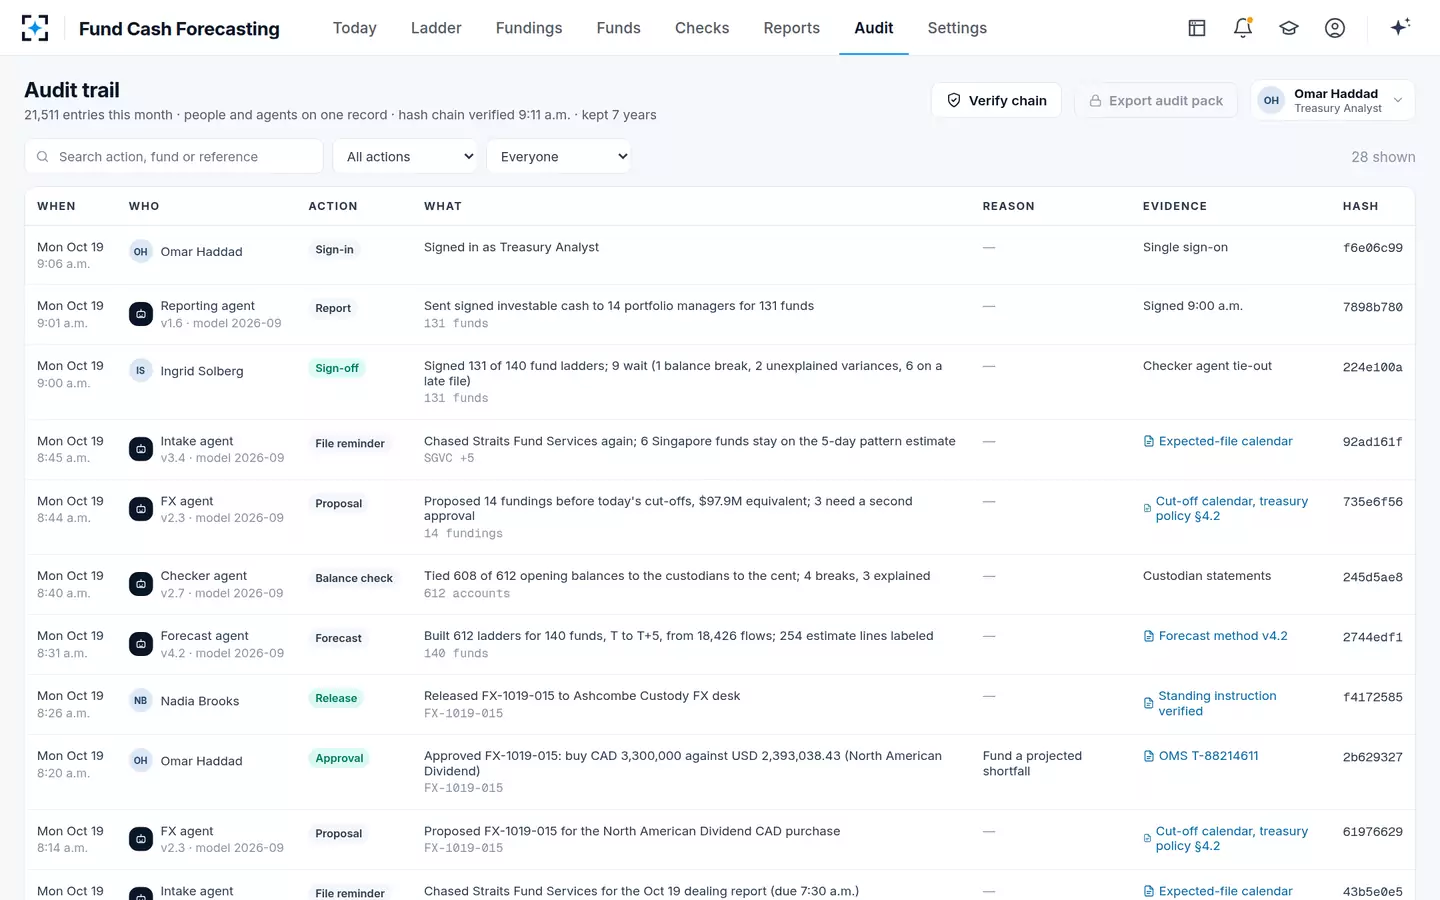Go to the Checks tab

click(702, 28)
